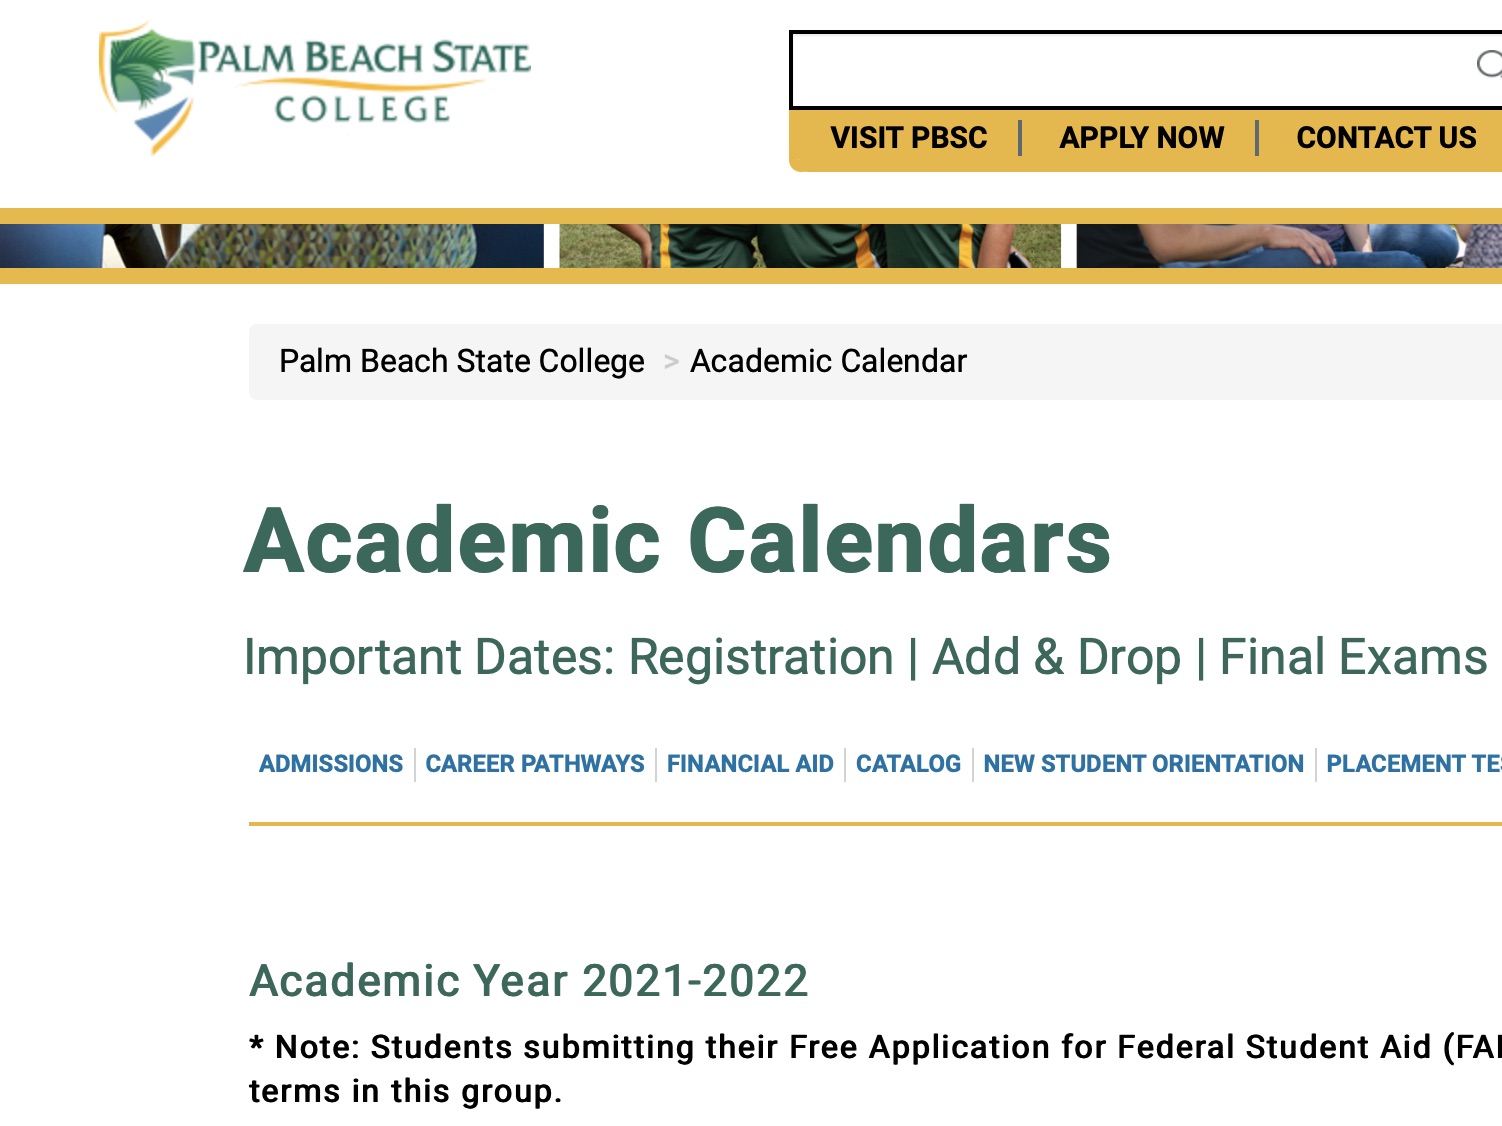Click the Academic Calendar breadcrumb
Screen dimensions: 1502x1126
tap(828, 361)
